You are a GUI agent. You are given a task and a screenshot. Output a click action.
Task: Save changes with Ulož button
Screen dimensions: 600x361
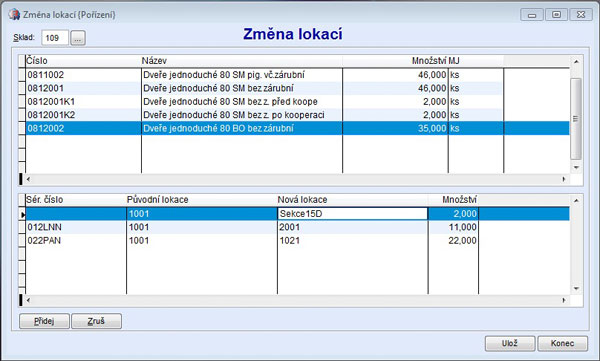(x=510, y=343)
